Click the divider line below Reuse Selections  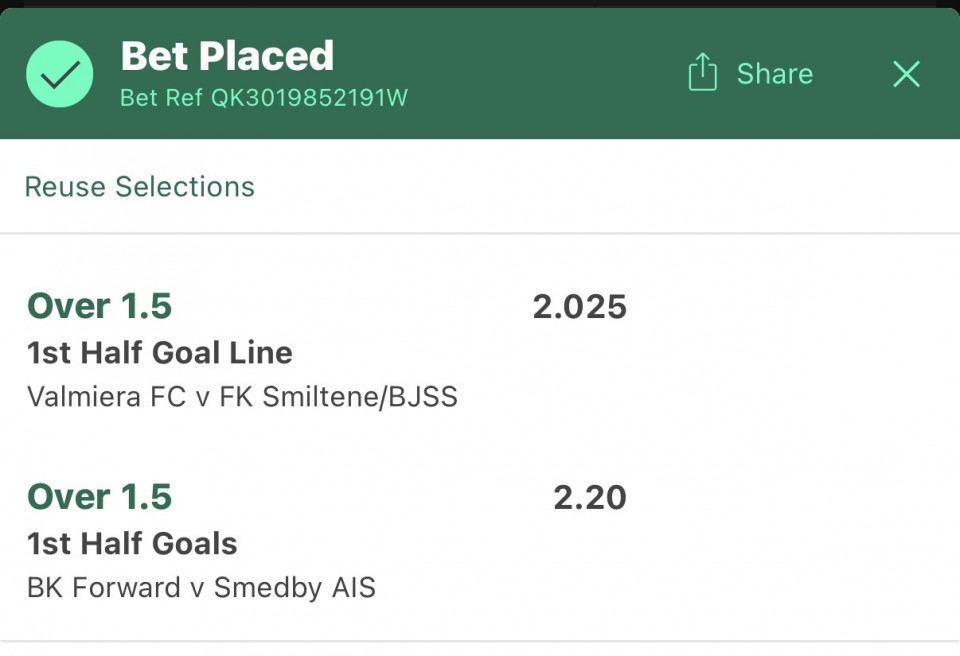tap(480, 234)
